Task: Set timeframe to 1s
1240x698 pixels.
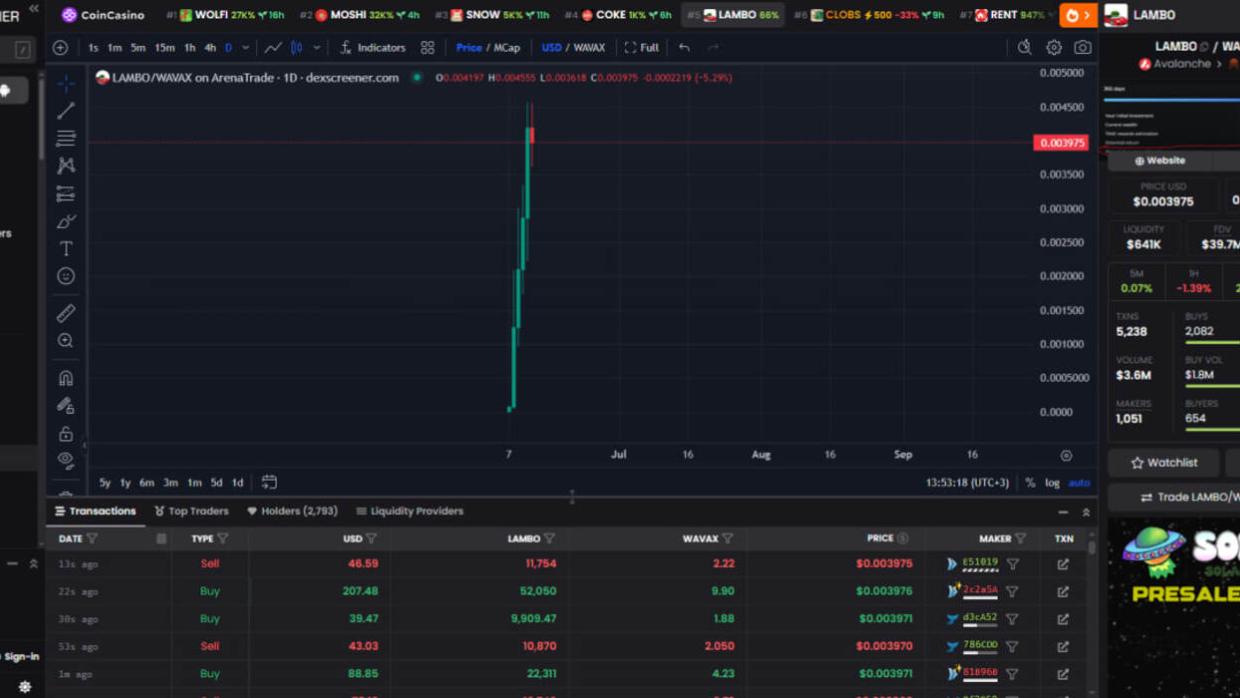Action: pyautogui.click(x=93, y=48)
